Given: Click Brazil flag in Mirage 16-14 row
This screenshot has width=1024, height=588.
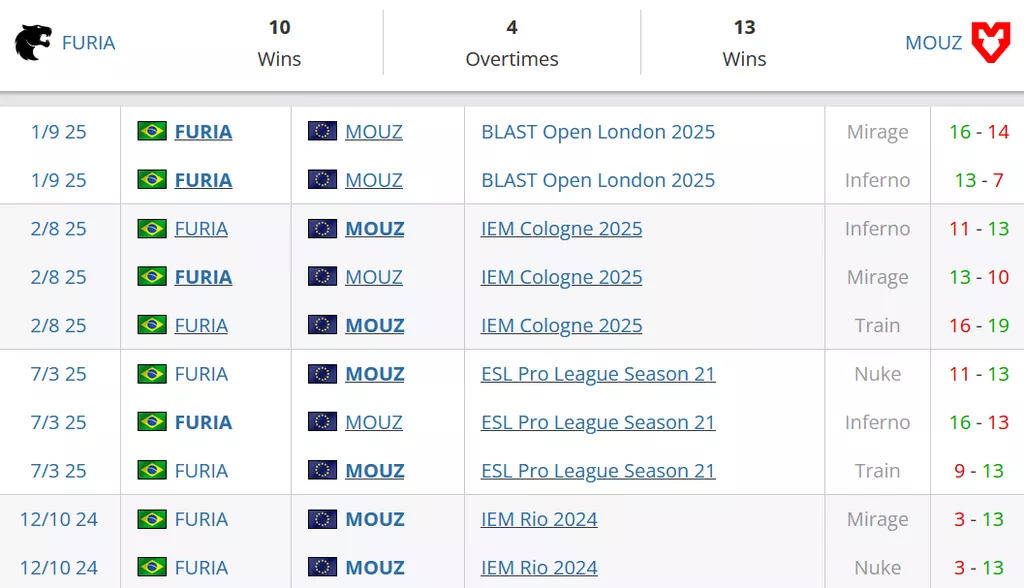Looking at the screenshot, I should [152, 131].
